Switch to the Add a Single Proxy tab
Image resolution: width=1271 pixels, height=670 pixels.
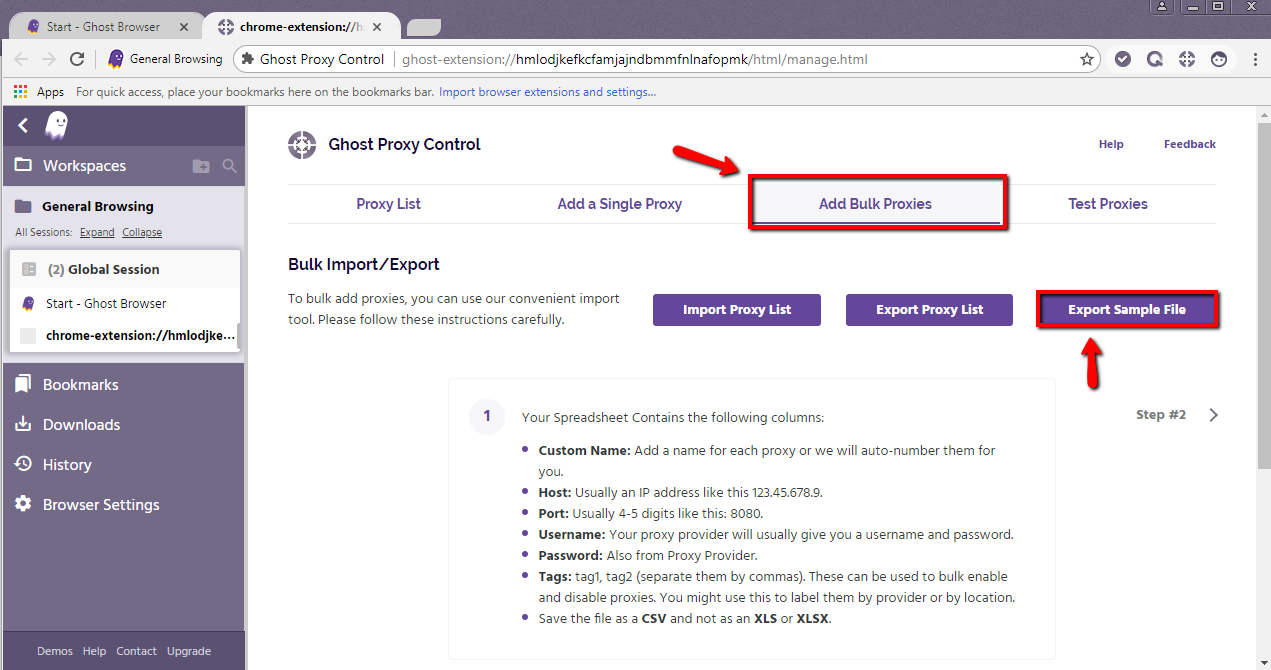tap(620, 204)
